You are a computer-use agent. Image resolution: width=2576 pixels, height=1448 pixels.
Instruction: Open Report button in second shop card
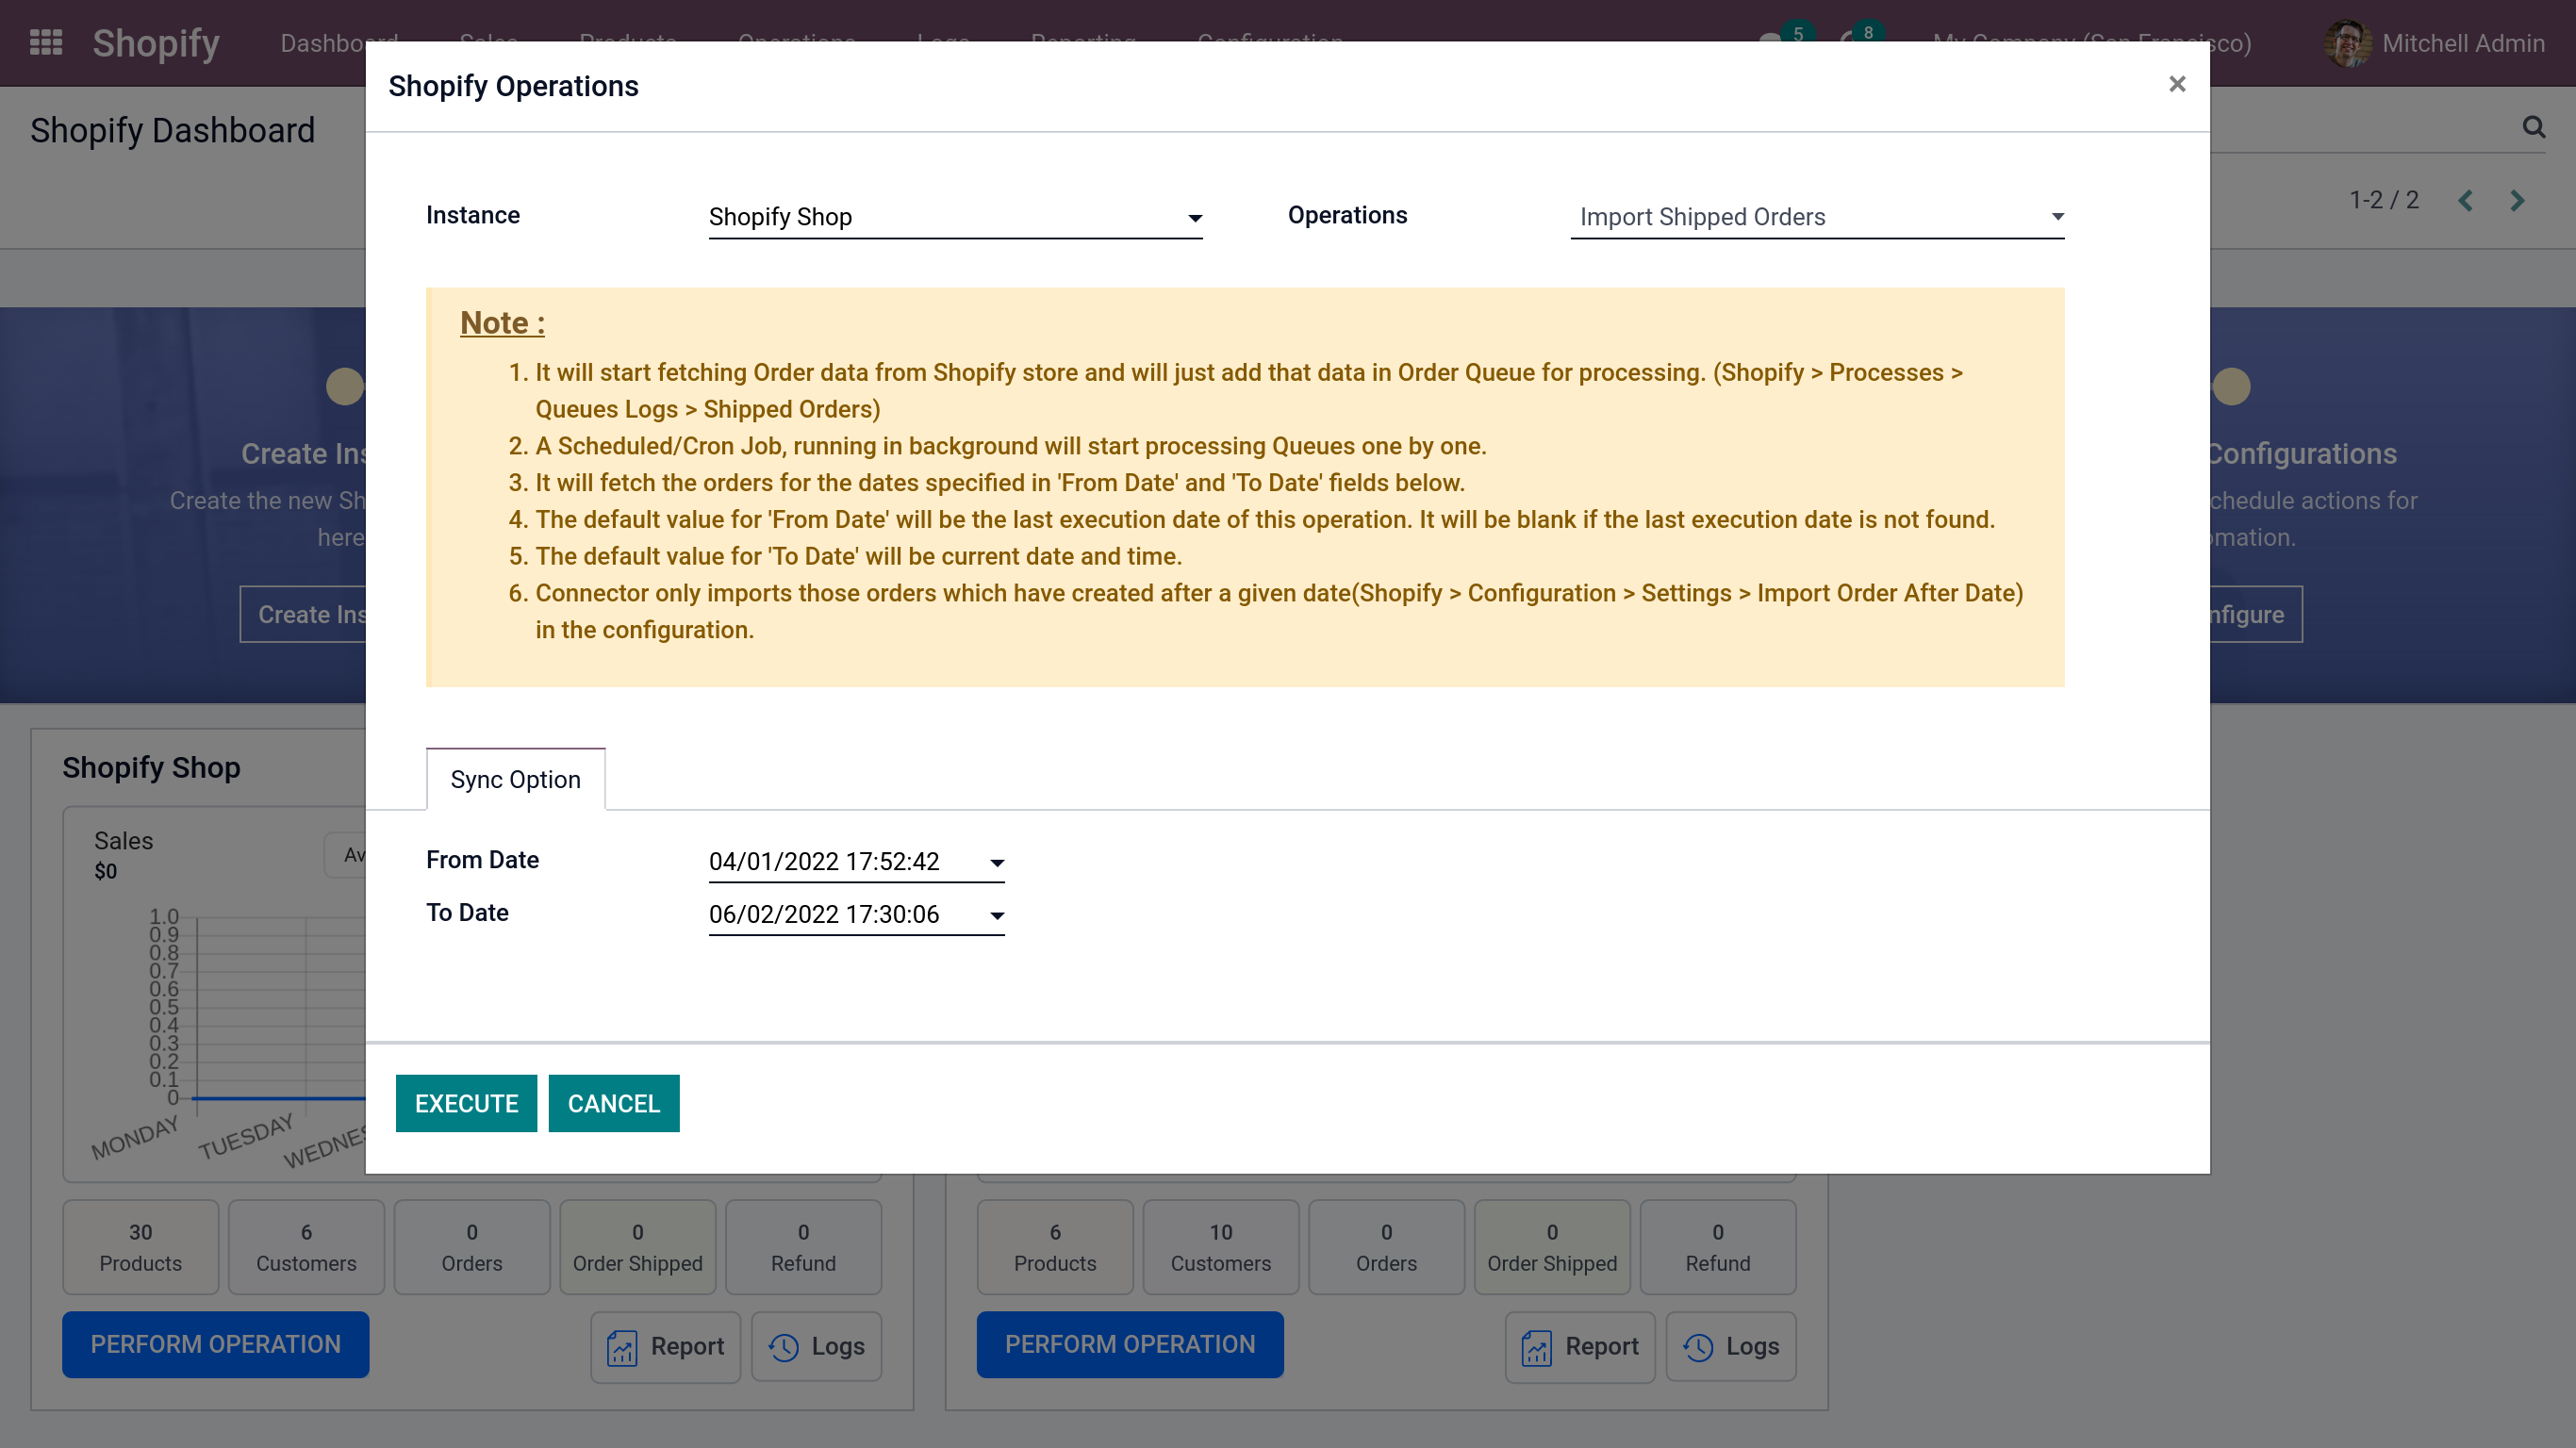click(x=1580, y=1347)
